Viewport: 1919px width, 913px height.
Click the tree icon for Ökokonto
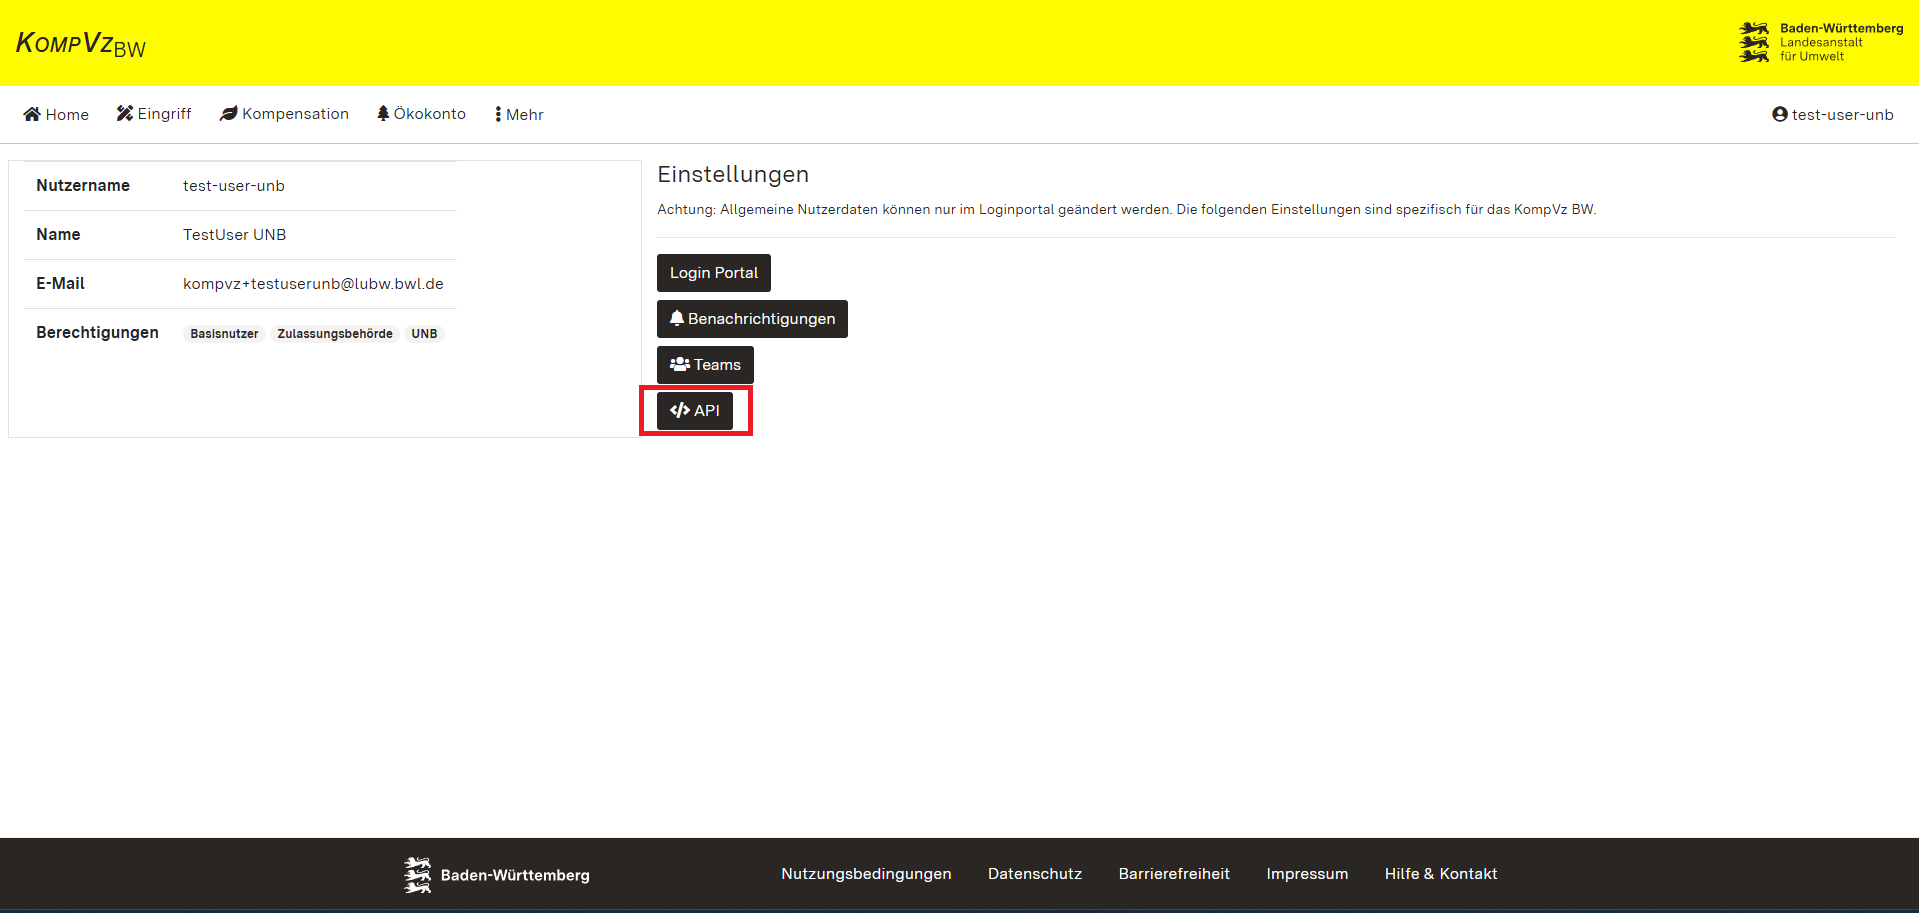(383, 114)
